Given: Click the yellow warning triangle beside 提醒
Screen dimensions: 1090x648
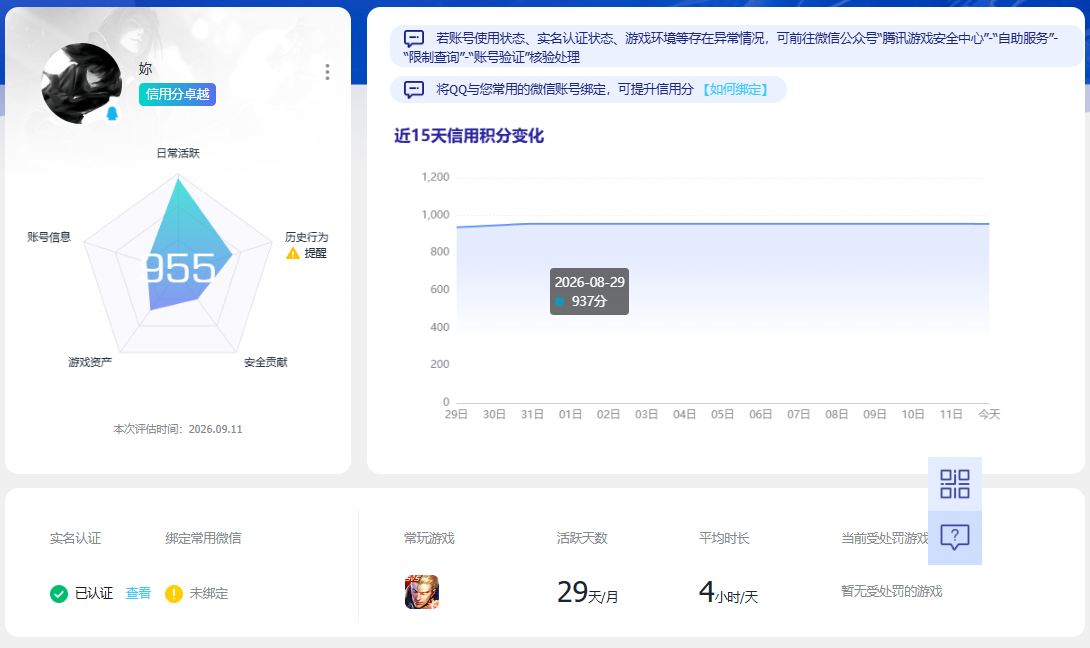Looking at the screenshot, I should tap(293, 253).
